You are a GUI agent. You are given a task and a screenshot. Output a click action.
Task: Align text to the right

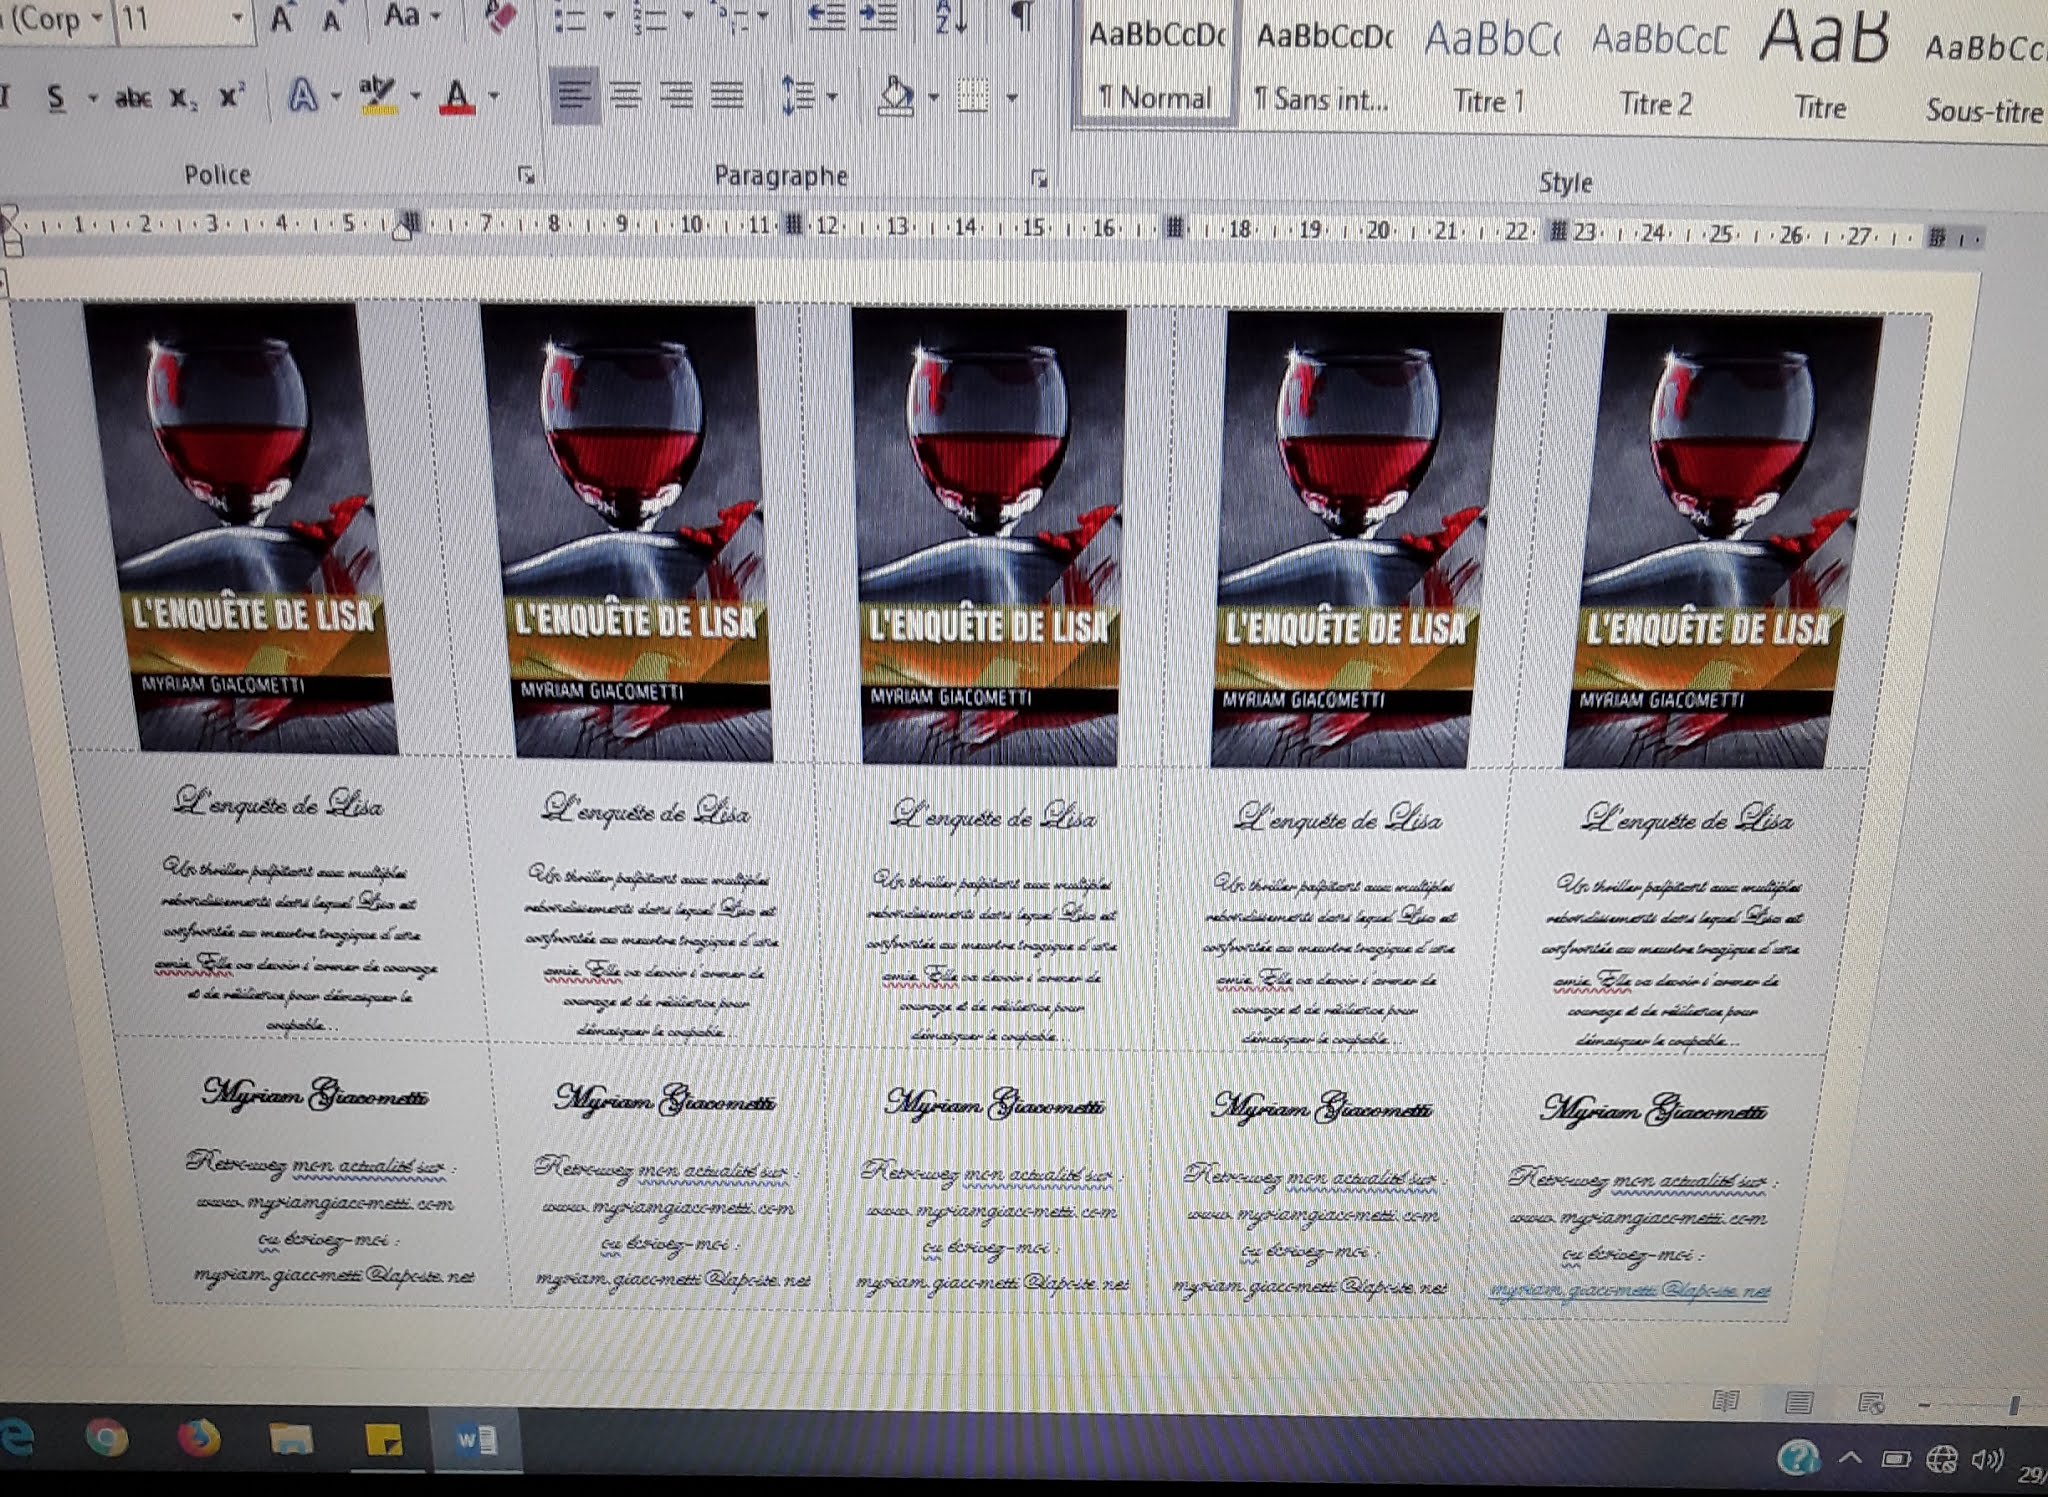point(677,96)
